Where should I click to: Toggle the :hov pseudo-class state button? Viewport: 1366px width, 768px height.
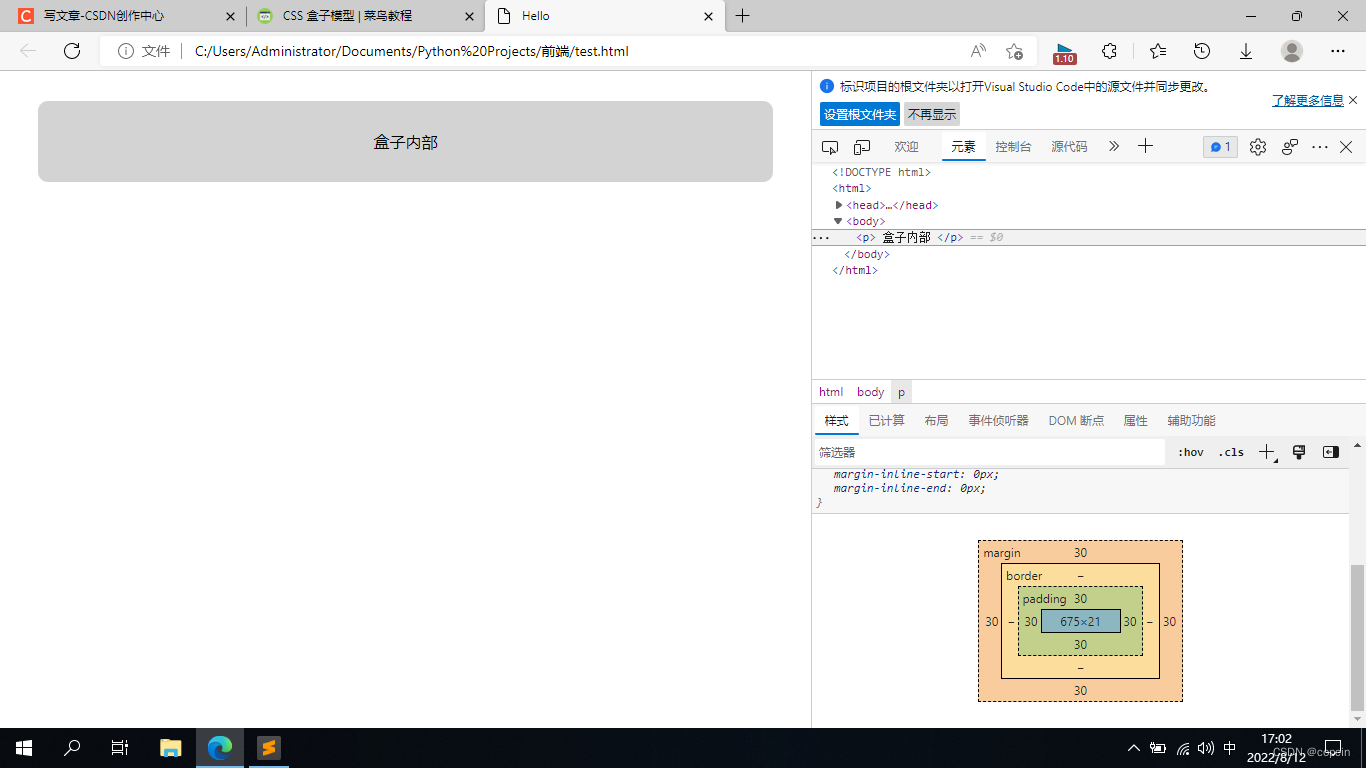[x=1190, y=452]
